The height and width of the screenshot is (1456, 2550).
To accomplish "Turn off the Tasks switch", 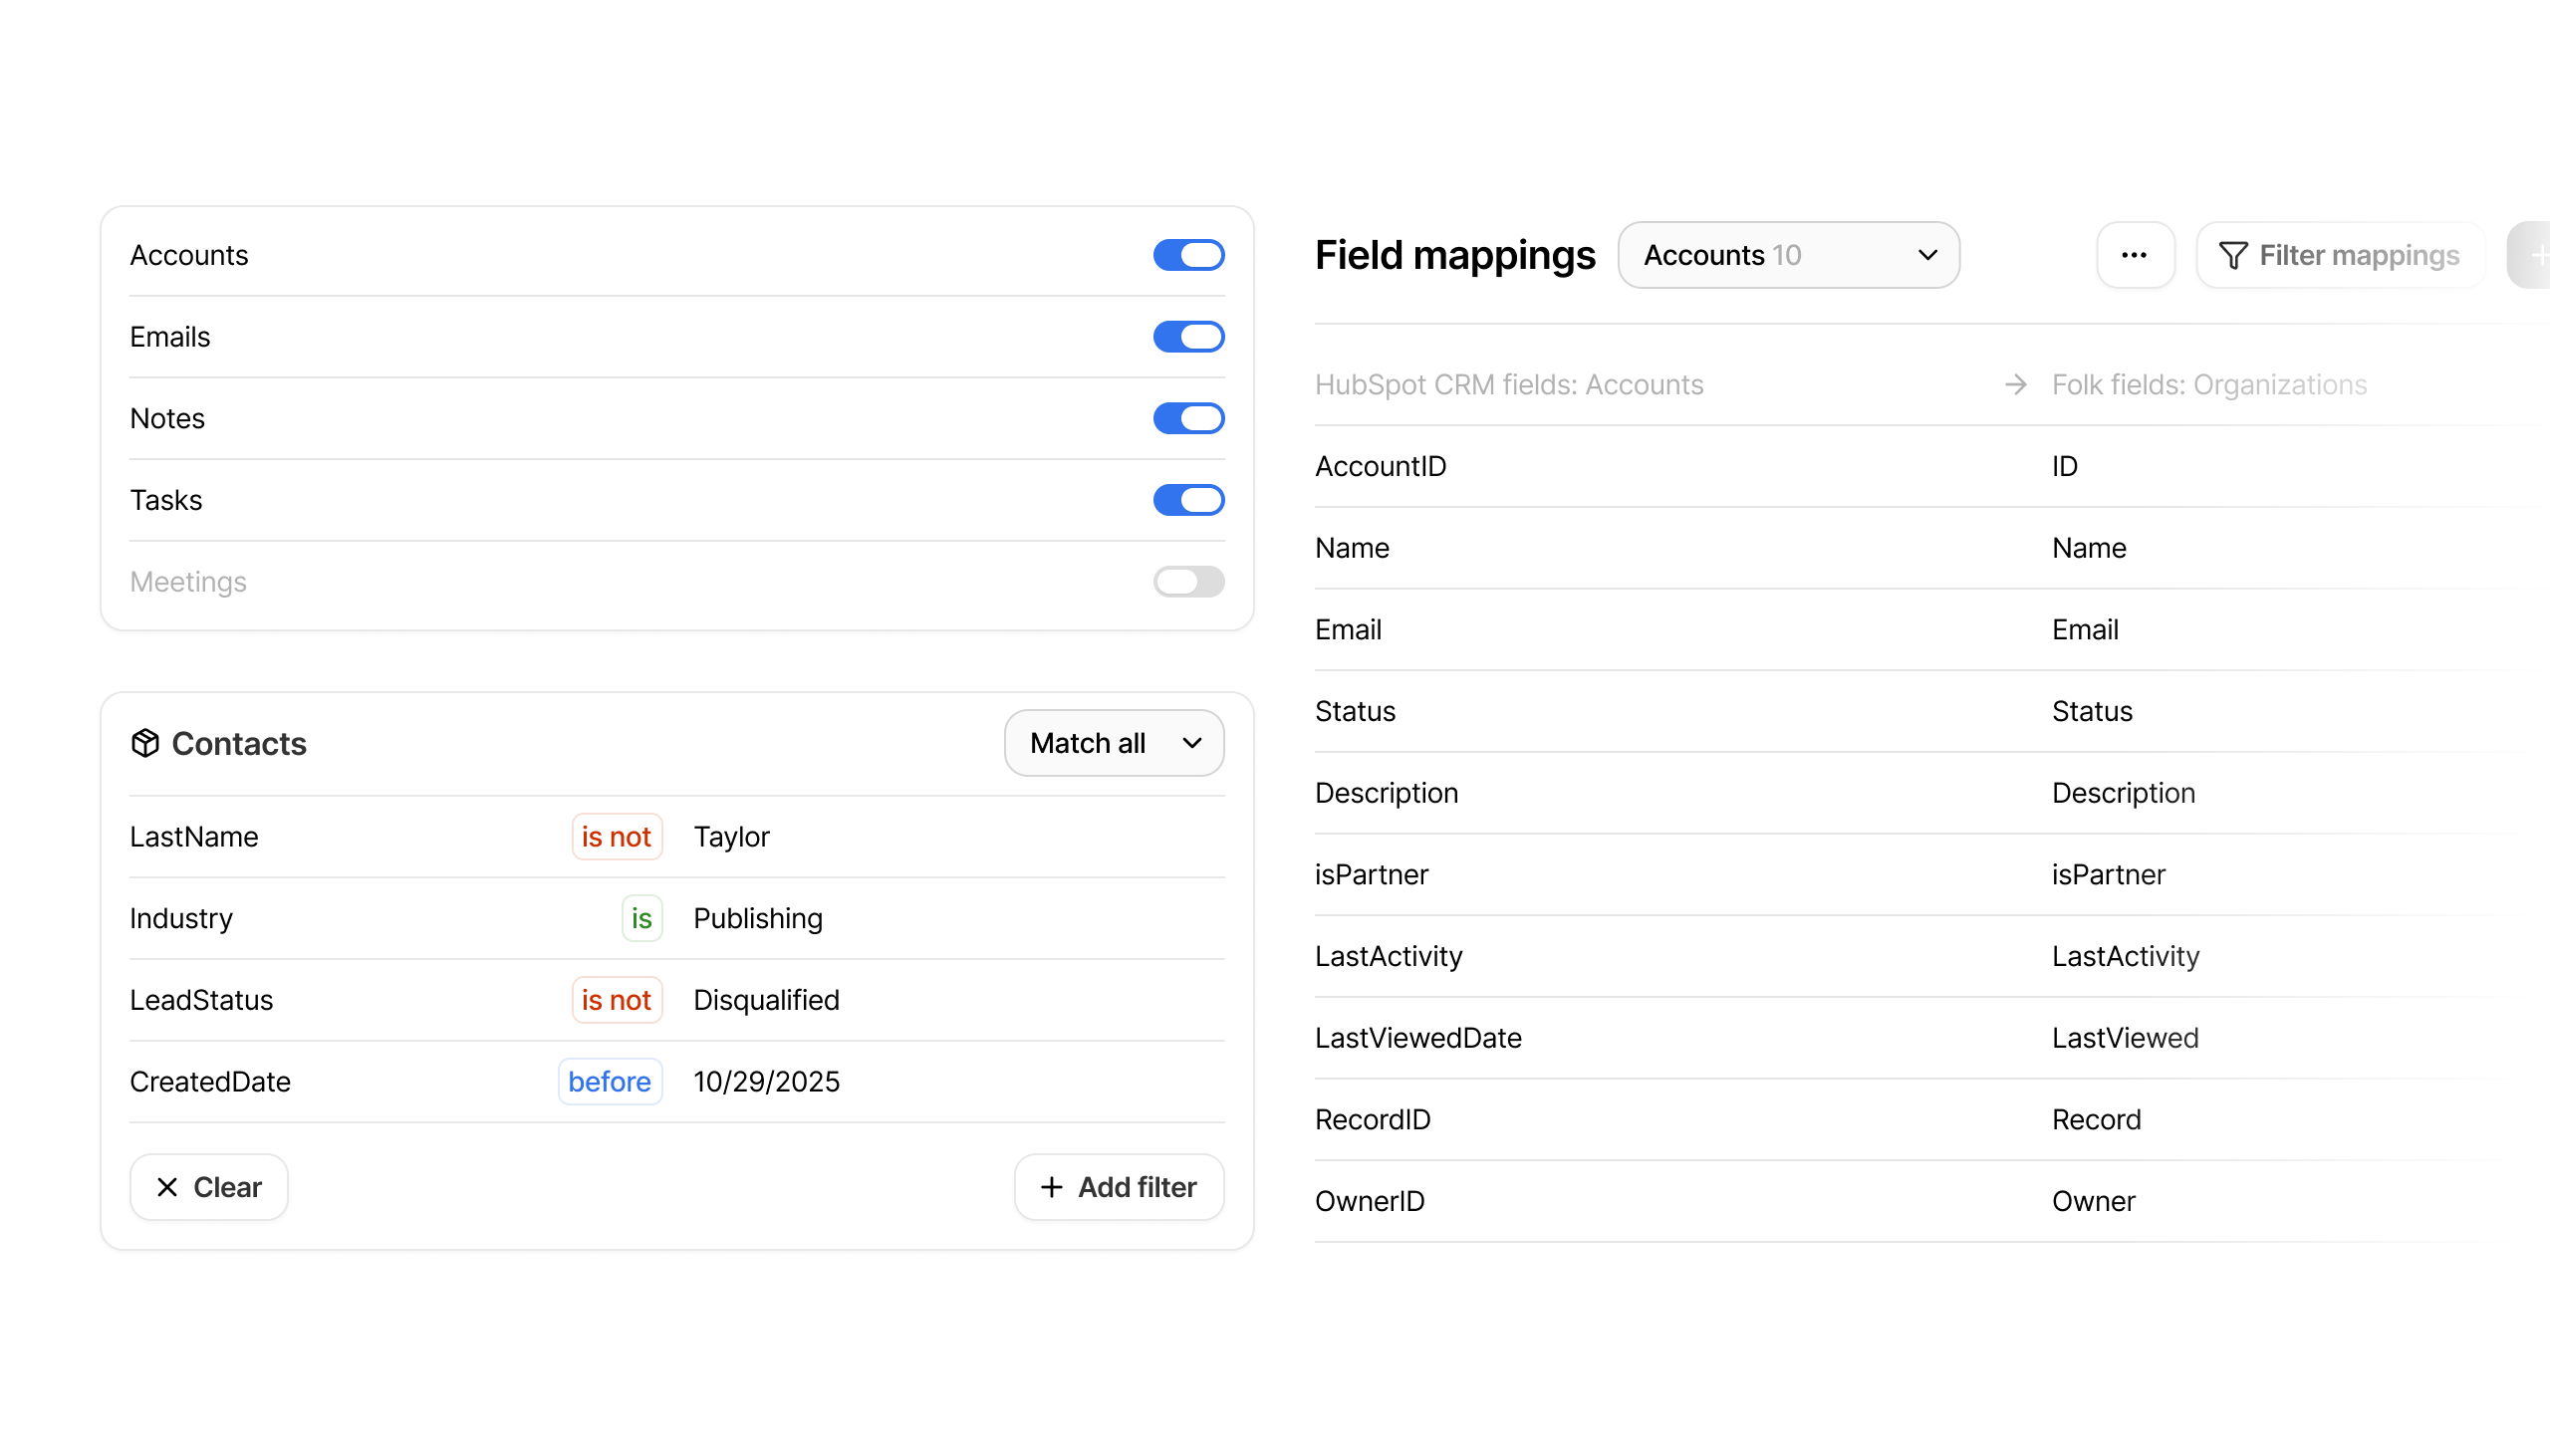I will coord(1188,500).
